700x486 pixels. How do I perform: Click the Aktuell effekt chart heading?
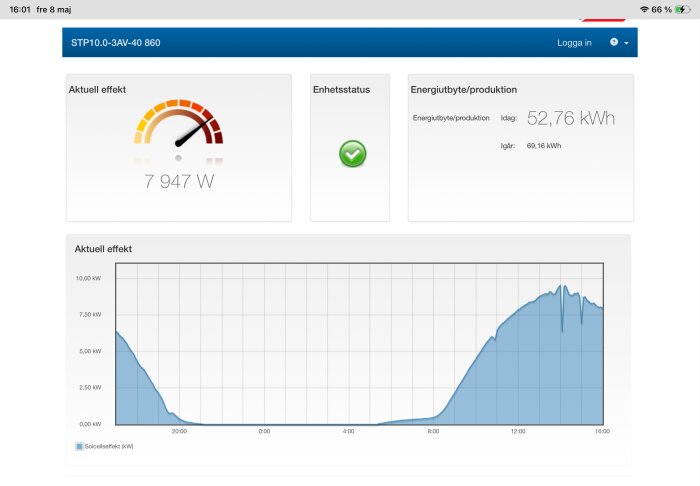(x=103, y=249)
